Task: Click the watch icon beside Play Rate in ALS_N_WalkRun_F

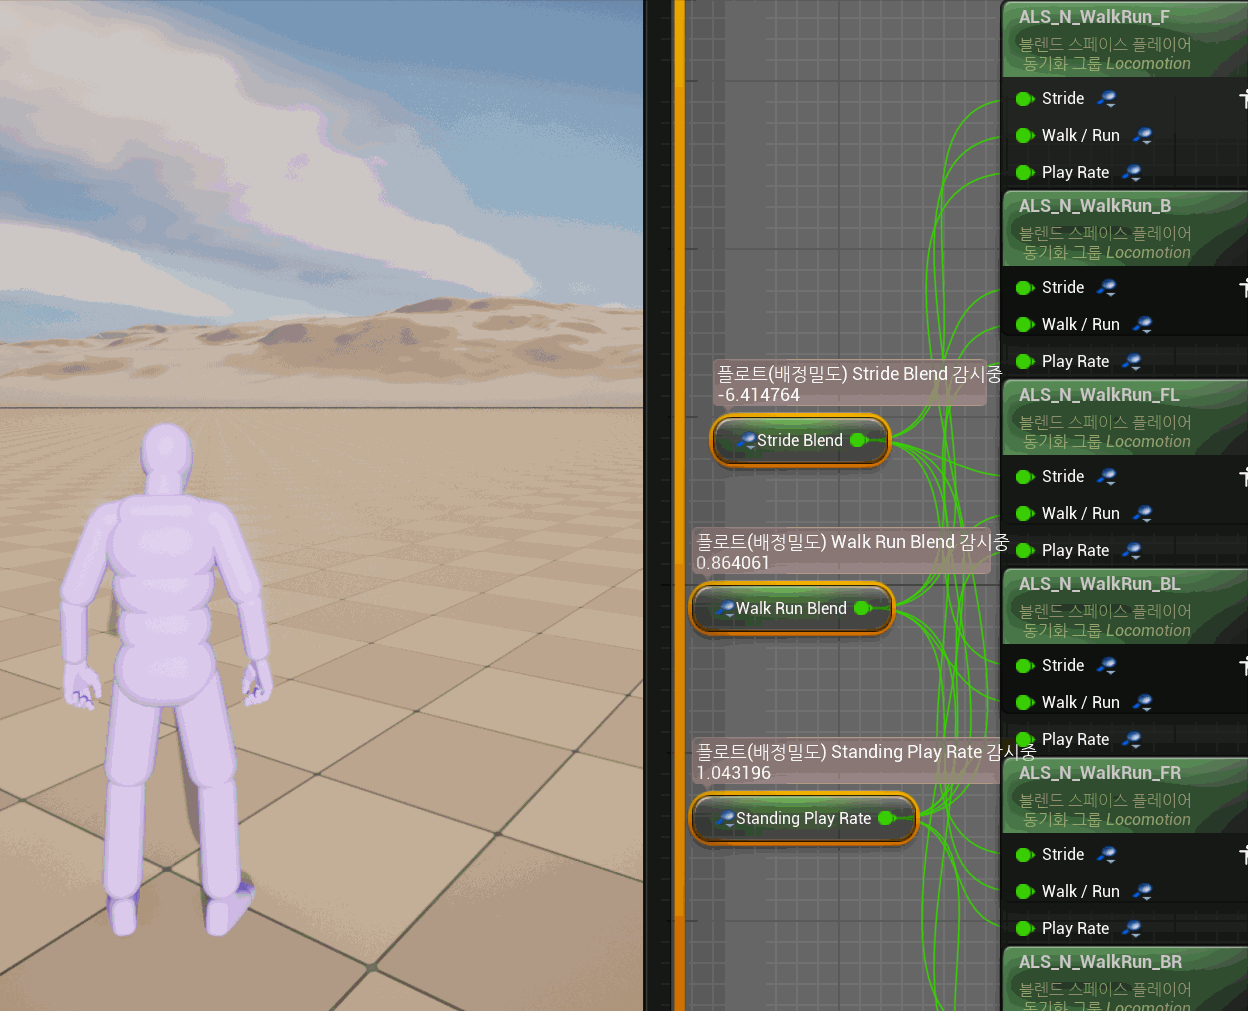Action: [1131, 172]
